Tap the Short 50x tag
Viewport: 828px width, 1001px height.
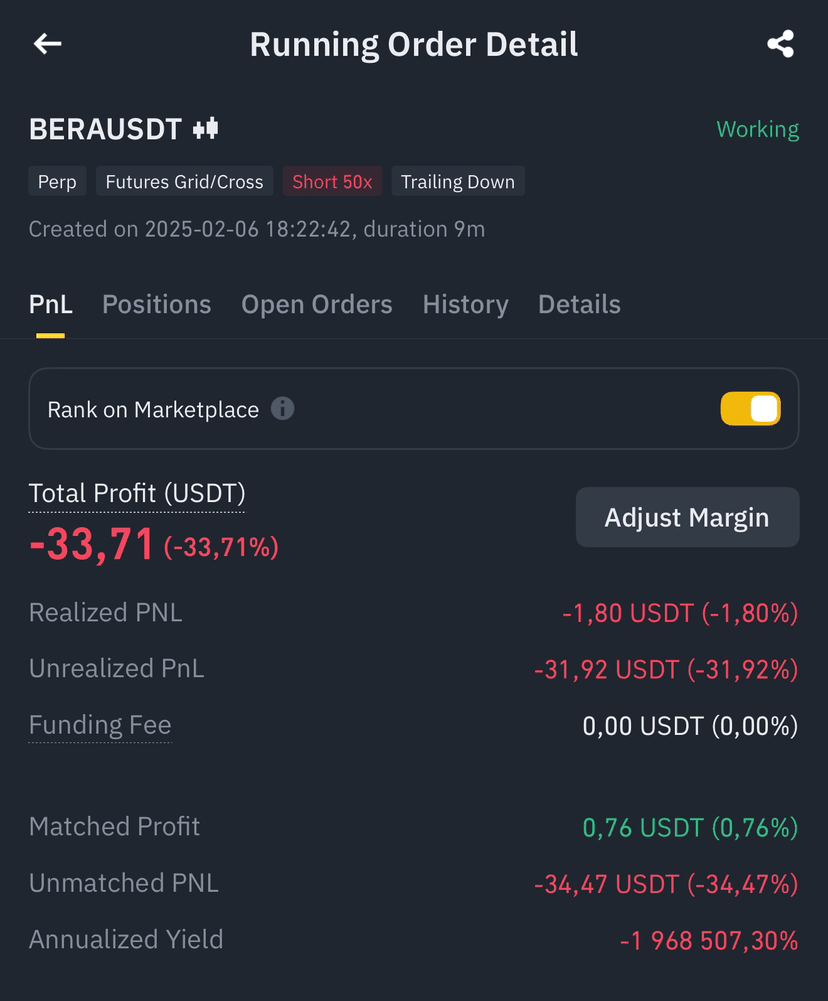click(x=332, y=181)
